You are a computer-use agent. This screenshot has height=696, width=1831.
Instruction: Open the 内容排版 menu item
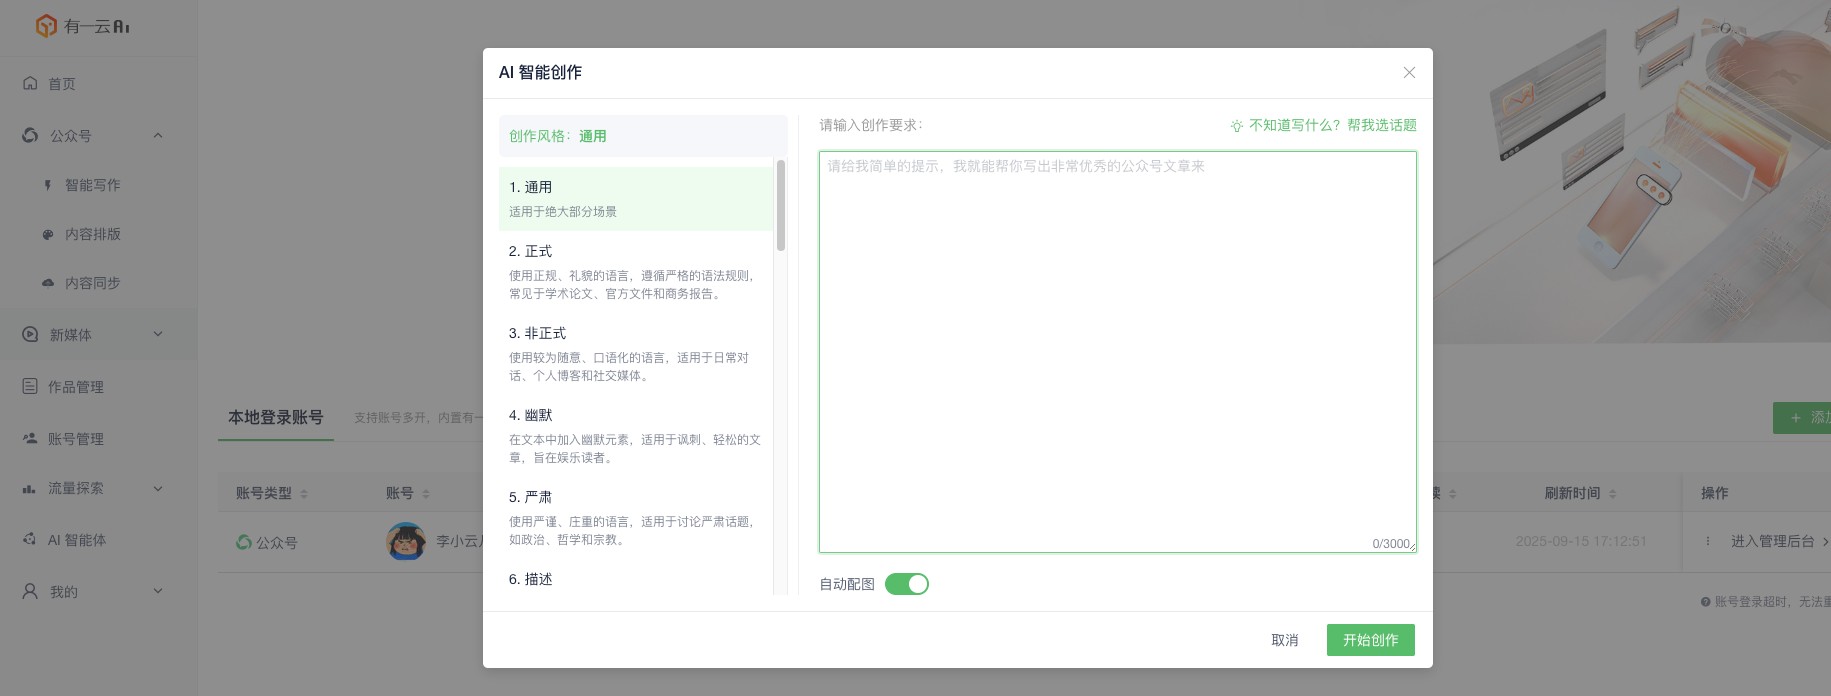pyautogui.click(x=92, y=234)
